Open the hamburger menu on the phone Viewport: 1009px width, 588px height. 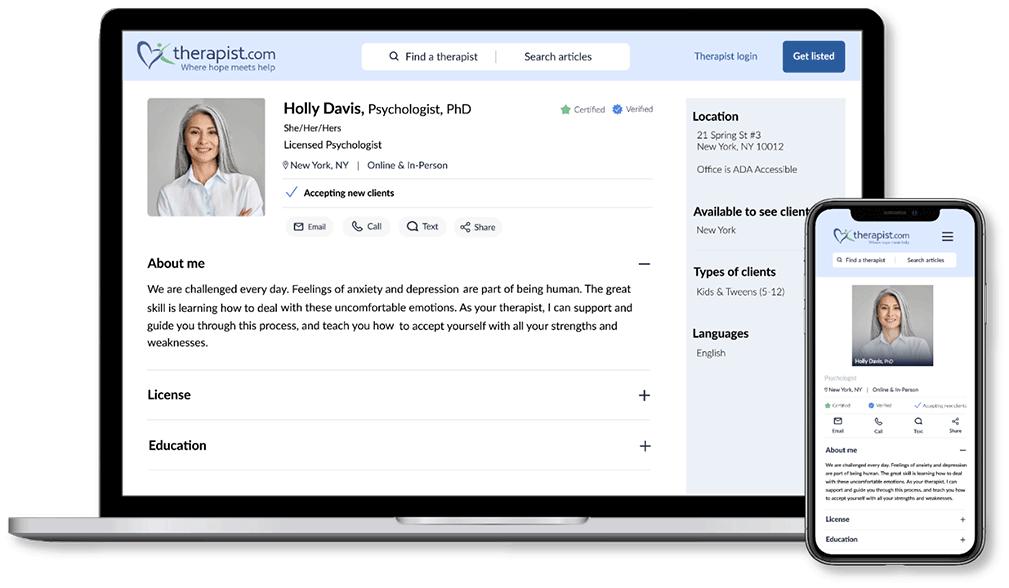[x=947, y=237]
